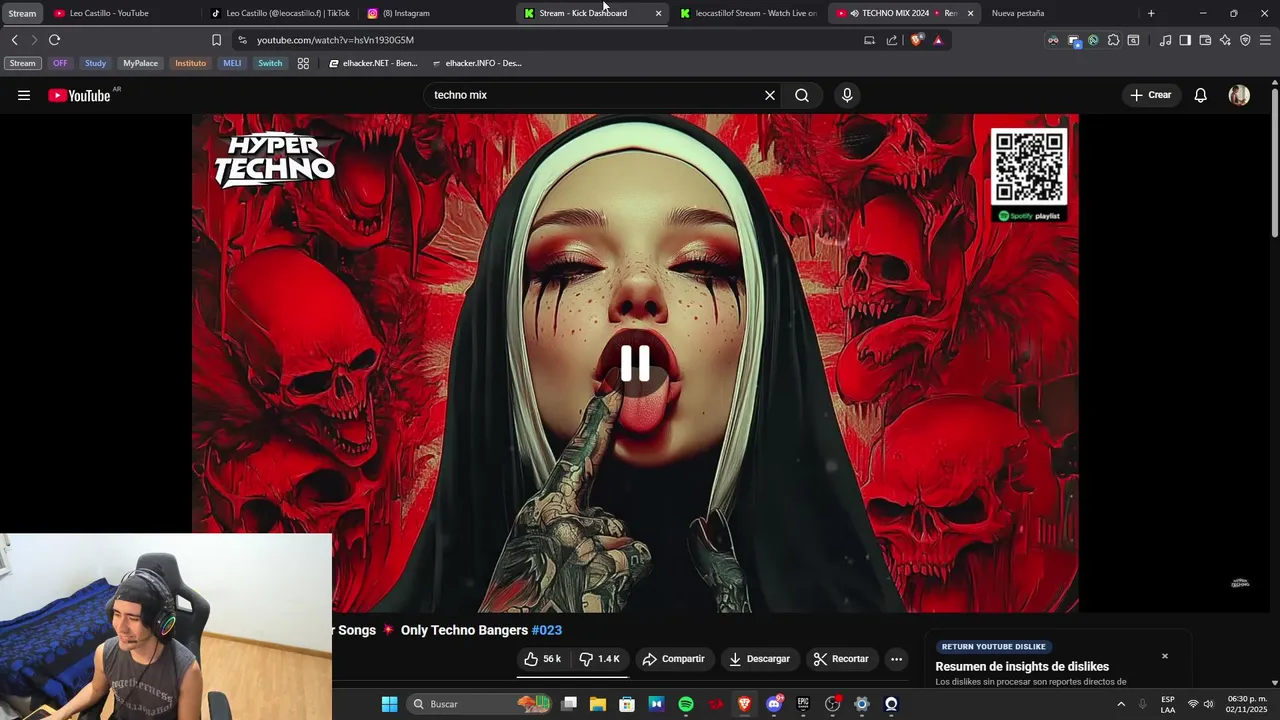Viewport: 1280px width, 720px height.
Task: Clip the video with Recortar
Action: 841,659
